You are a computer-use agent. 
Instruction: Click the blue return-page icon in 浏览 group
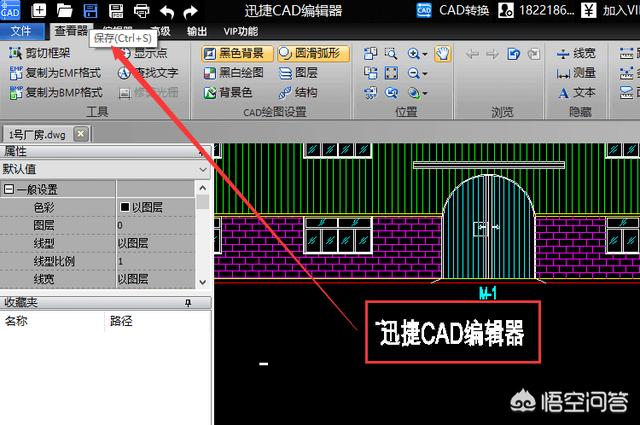[x=513, y=53]
